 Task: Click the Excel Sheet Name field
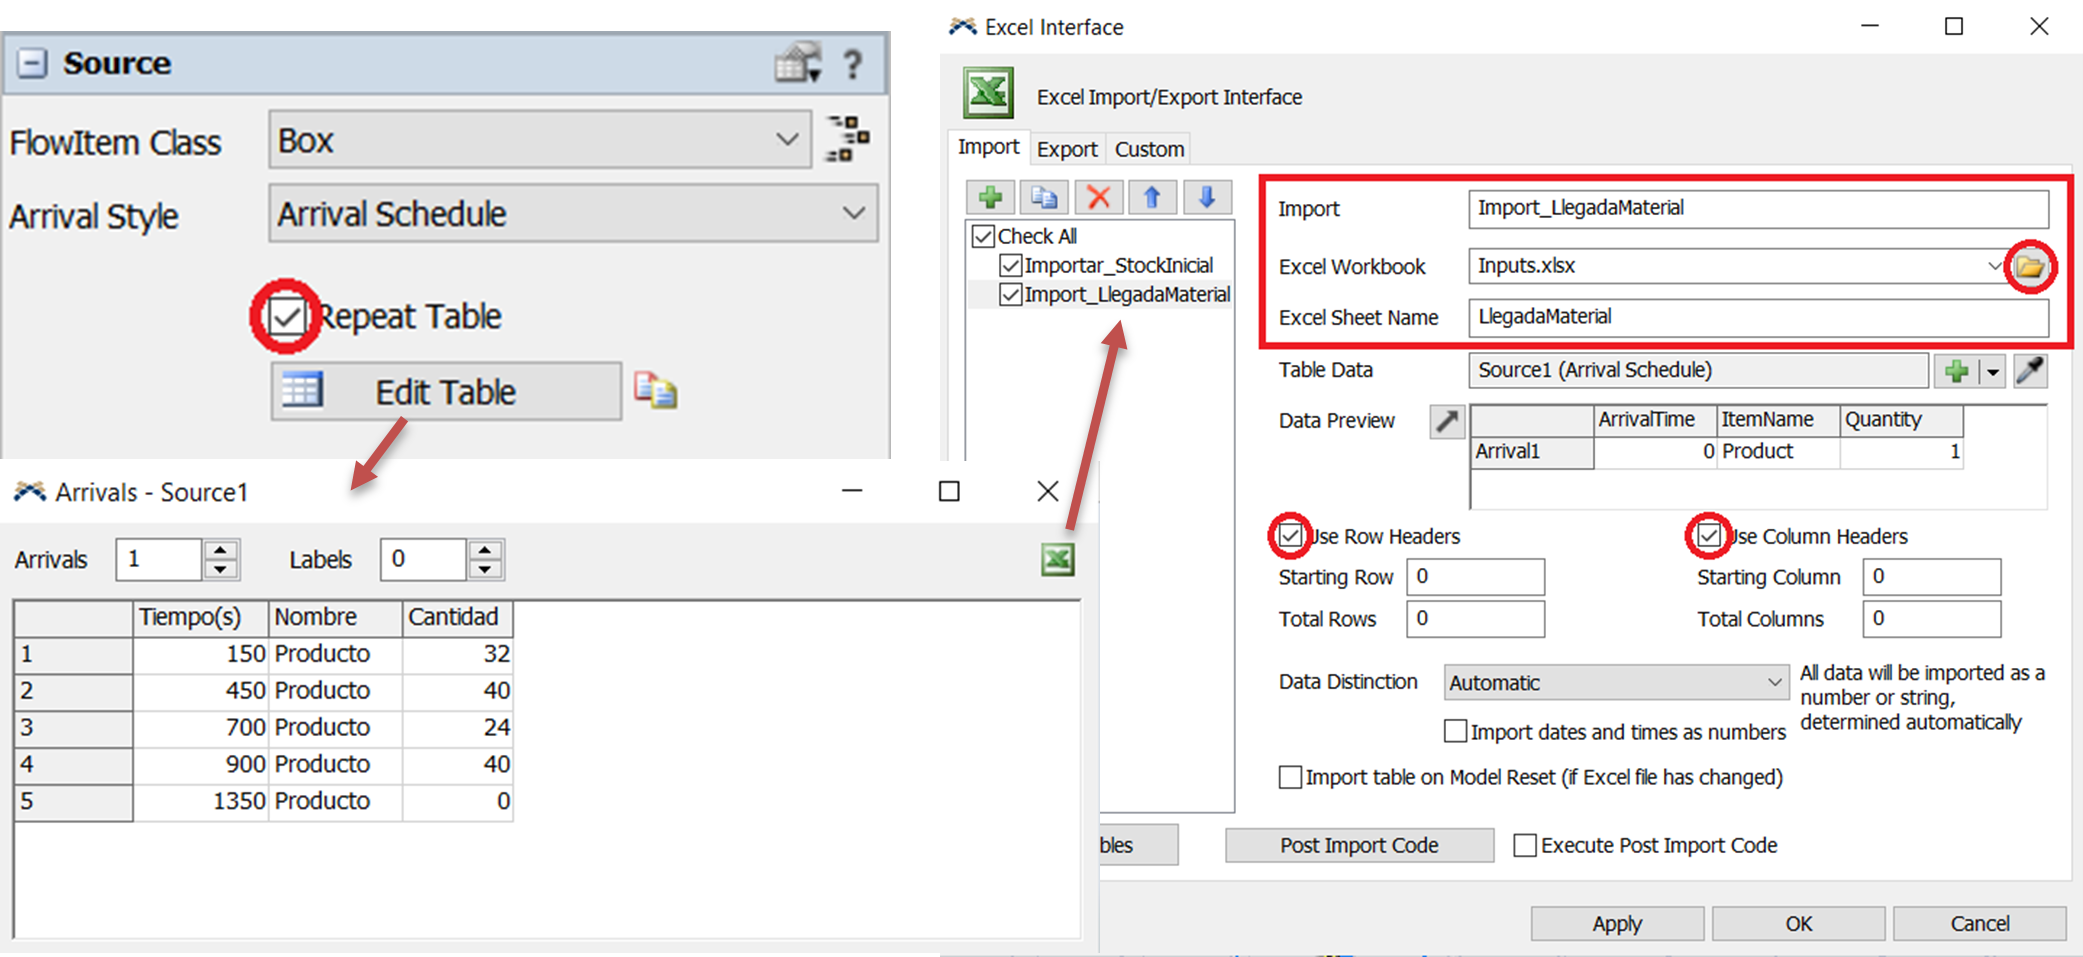(x=1757, y=317)
